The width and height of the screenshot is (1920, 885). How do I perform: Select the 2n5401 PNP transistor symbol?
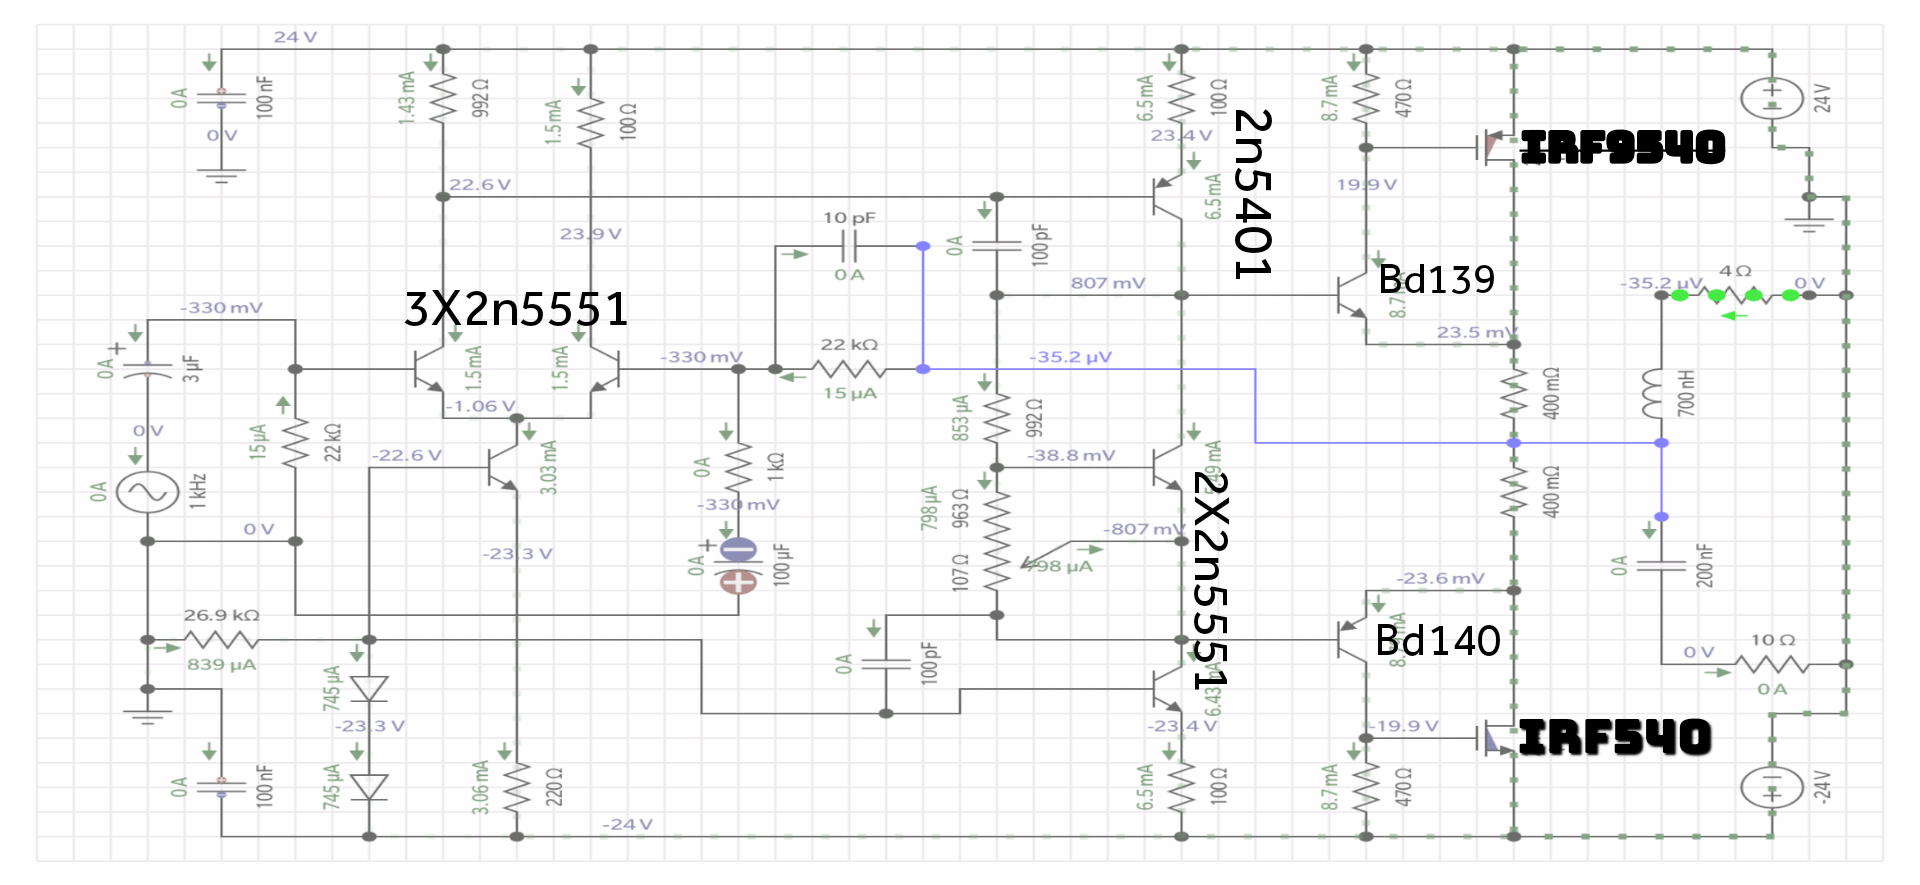pyautogui.click(x=1167, y=197)
